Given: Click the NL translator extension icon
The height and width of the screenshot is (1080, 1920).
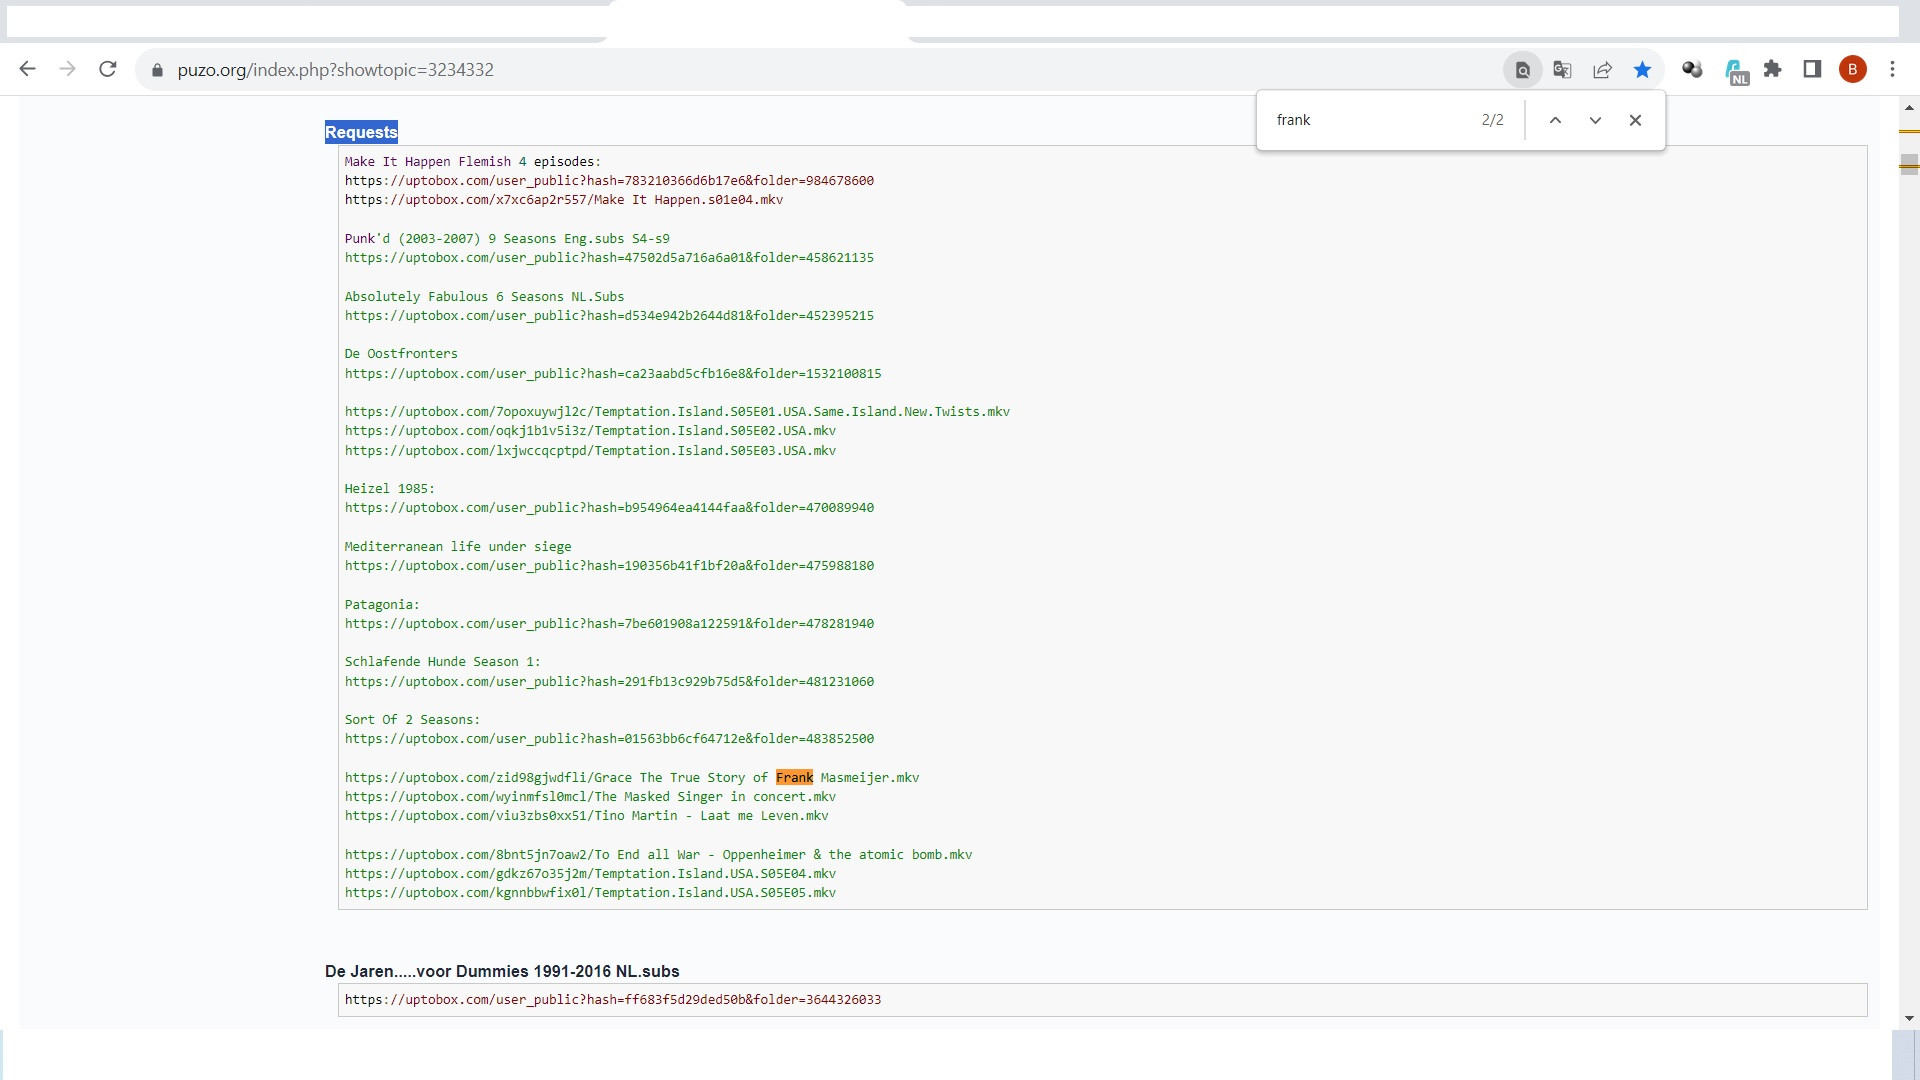Looking at the screenshot, I should (x=1735, y=71).
